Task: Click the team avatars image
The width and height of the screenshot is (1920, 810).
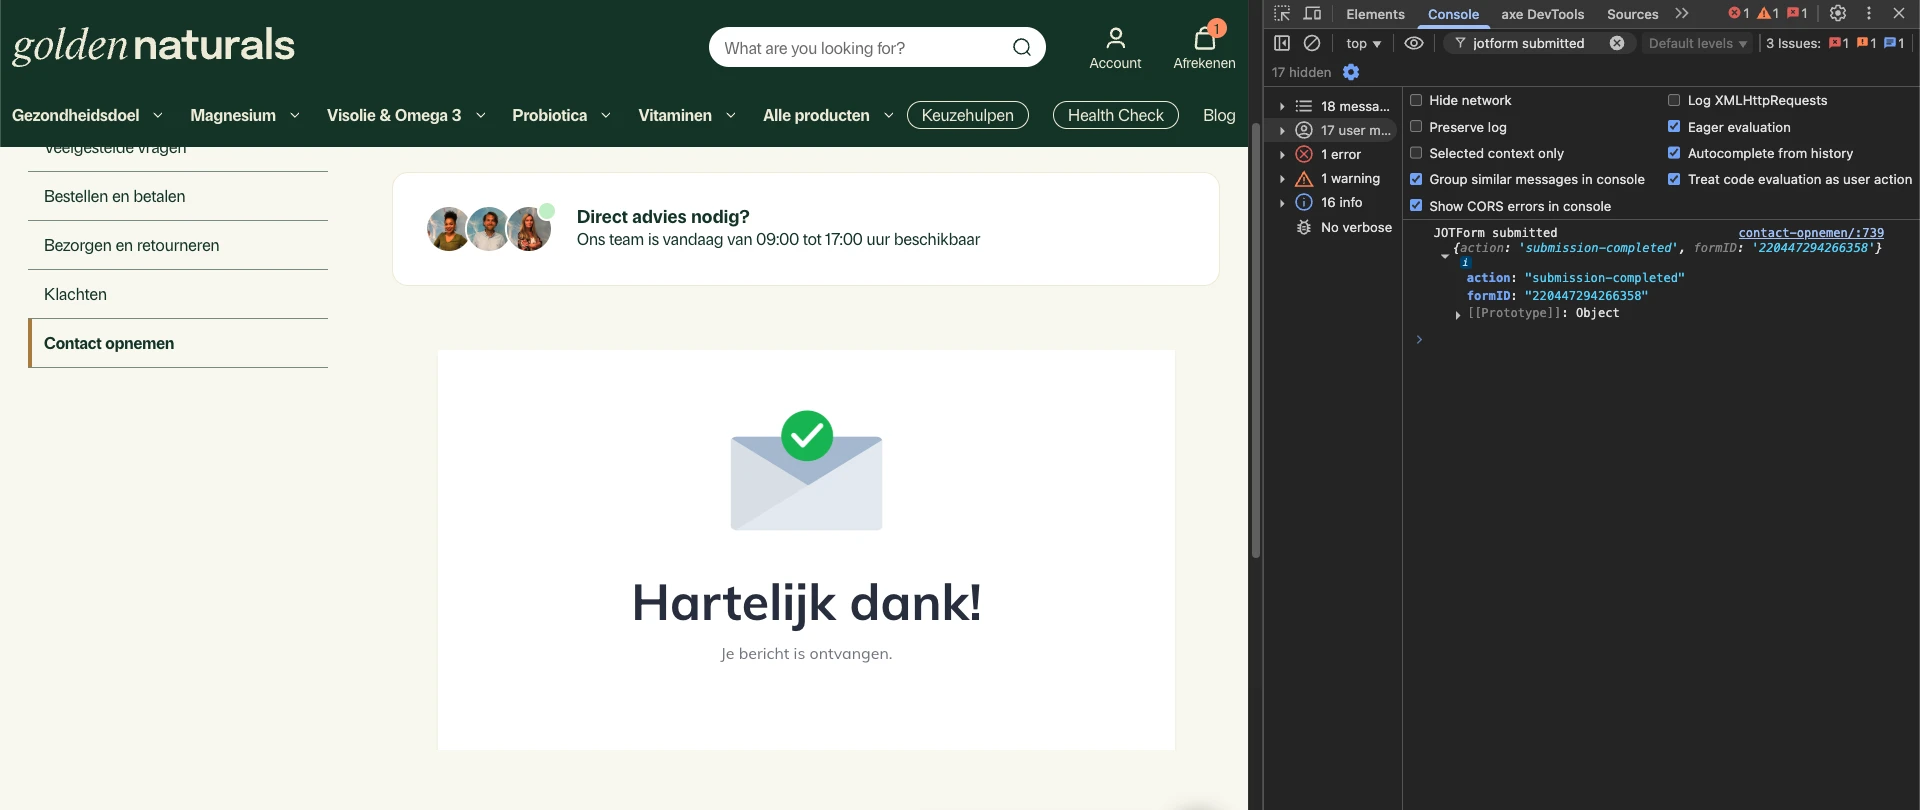Action: [x=489, y=228]
